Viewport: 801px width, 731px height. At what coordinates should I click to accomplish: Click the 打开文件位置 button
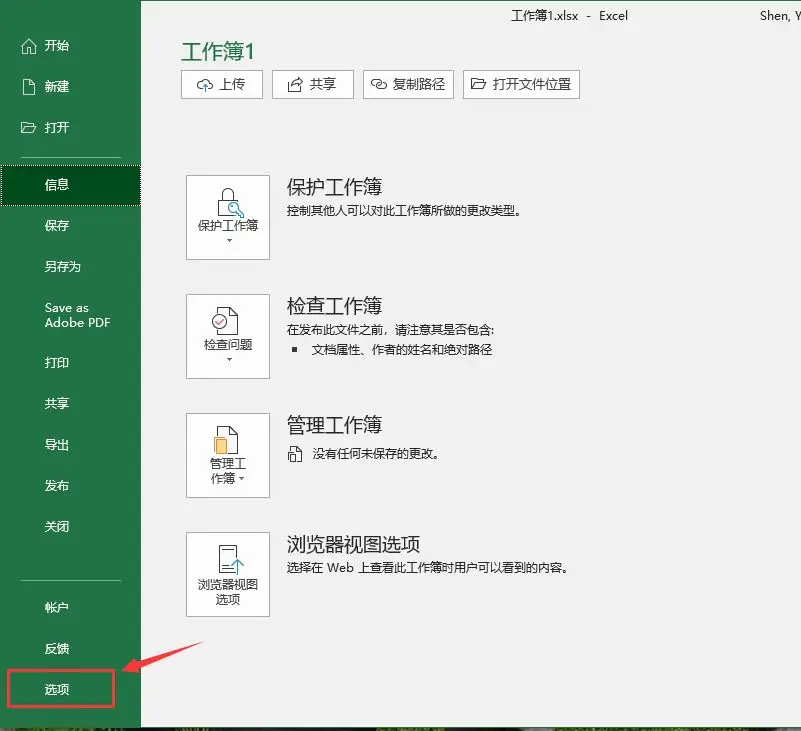(521, 85)
